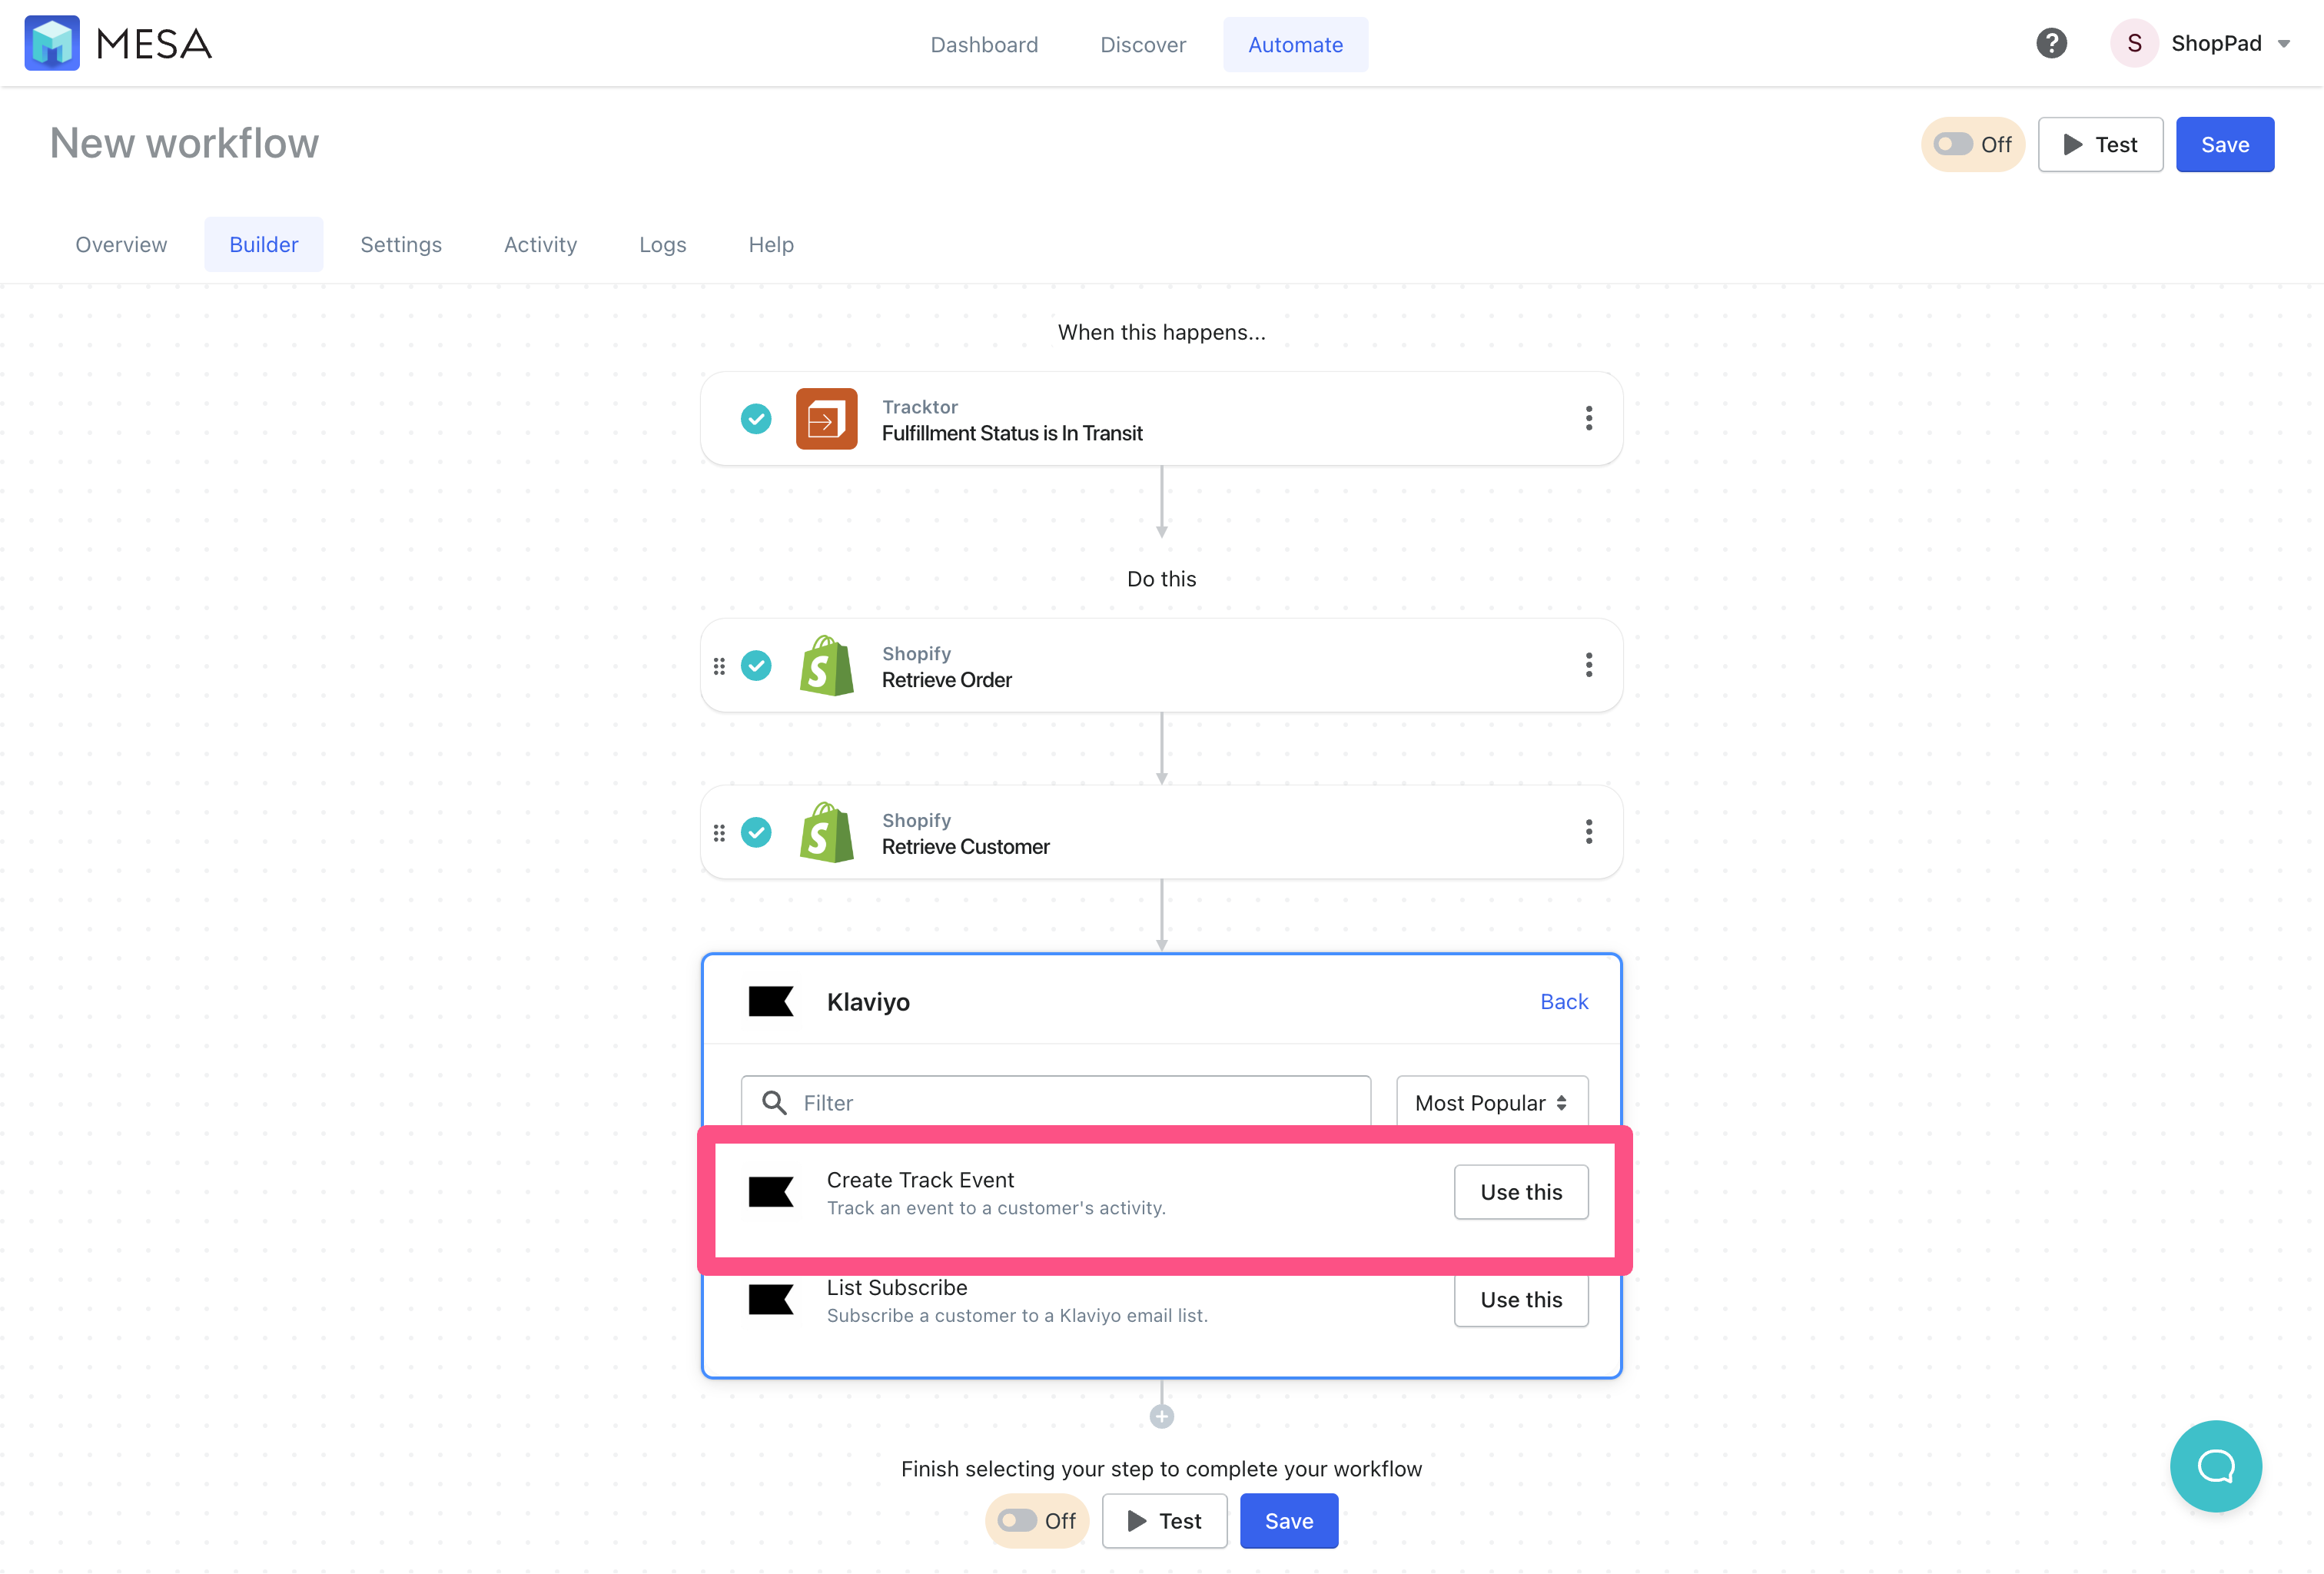Click Shopify icon on Retrieve Customer step
This screenshot has height=1574, width=2324.
pos(826,833)
